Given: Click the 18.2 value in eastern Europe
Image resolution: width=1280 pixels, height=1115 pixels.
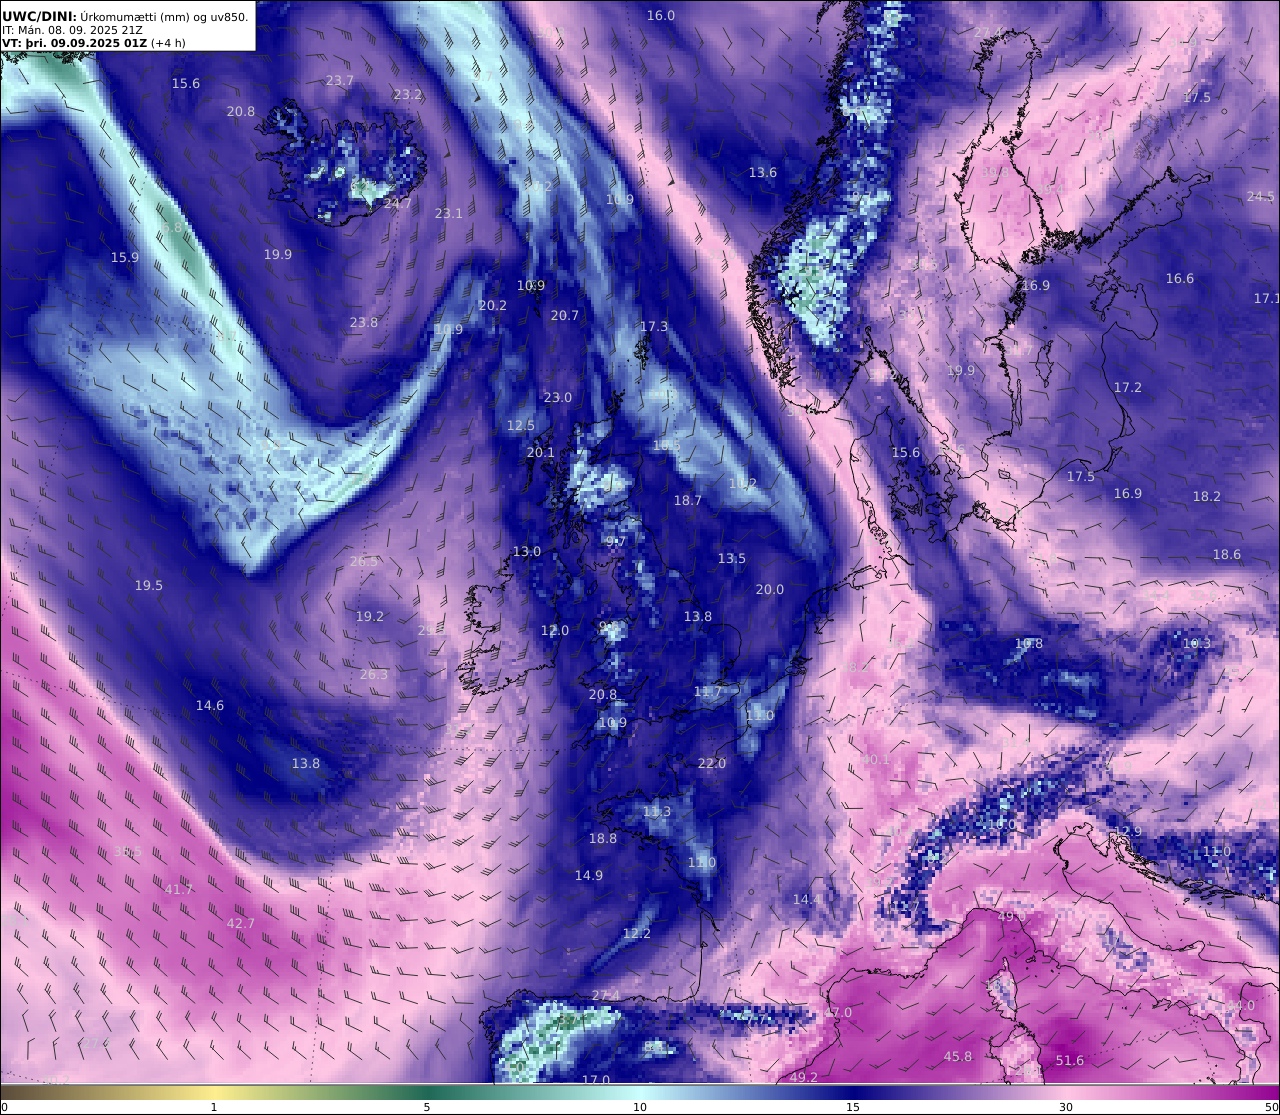Looking at the screenshot, I should tap(1207, 496).
